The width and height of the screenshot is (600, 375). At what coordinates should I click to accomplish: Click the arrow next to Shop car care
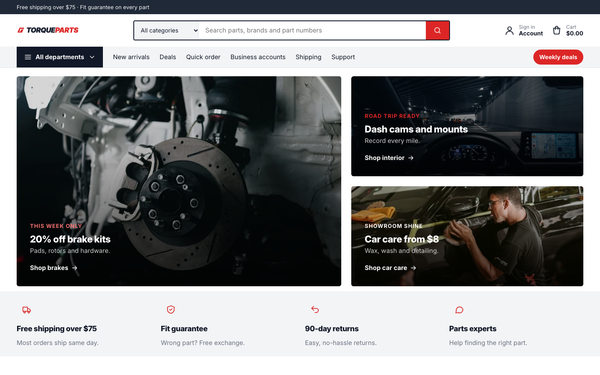coord(413,268)
